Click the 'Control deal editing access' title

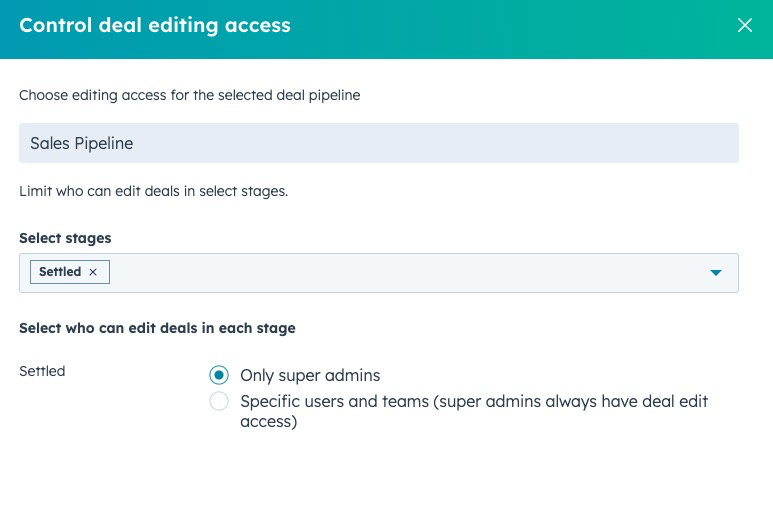coord(155,26)
